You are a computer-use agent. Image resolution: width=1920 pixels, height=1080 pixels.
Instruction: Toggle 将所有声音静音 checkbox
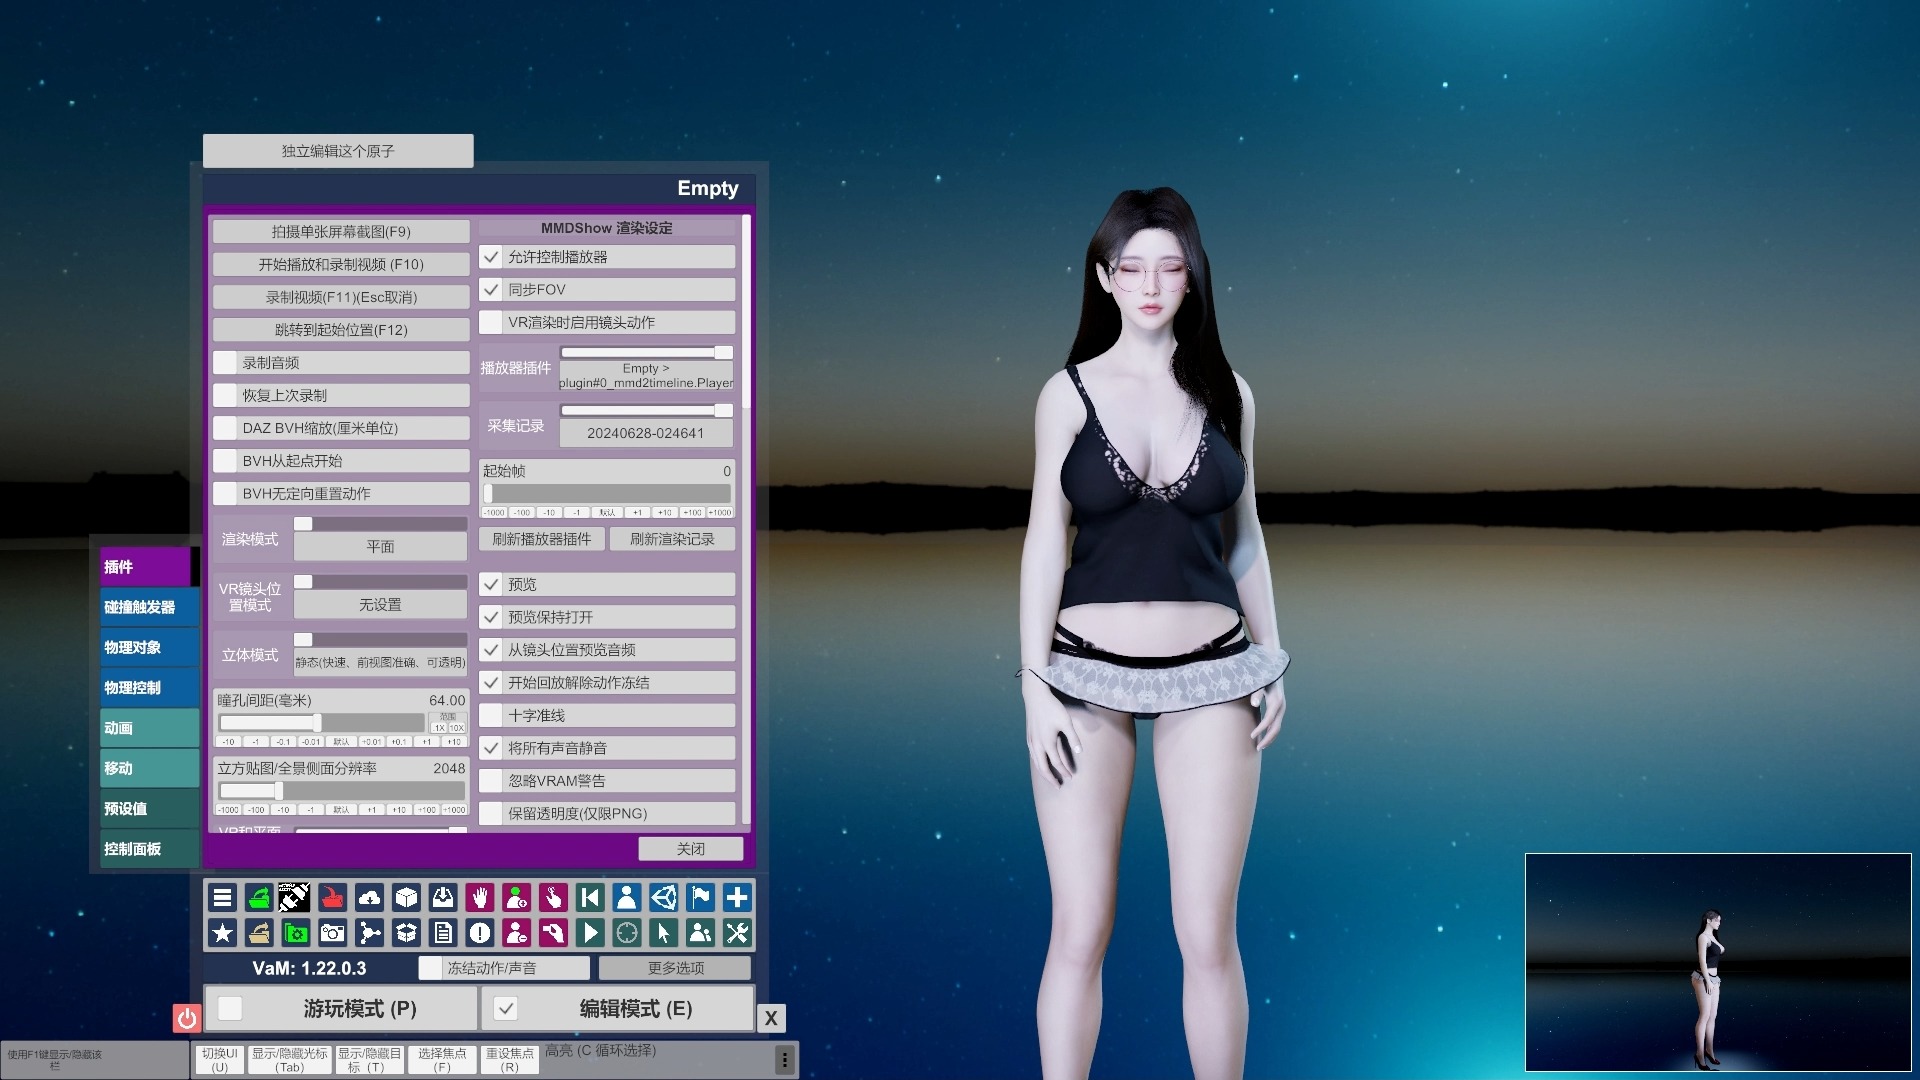[491, 748]
